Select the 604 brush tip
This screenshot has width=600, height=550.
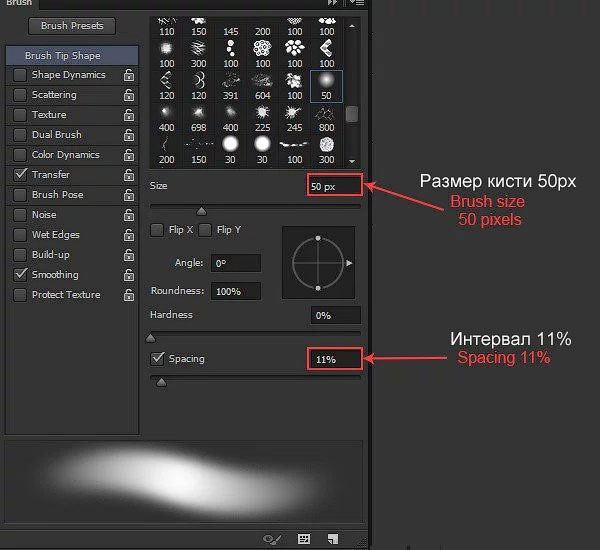pos(262,86)
